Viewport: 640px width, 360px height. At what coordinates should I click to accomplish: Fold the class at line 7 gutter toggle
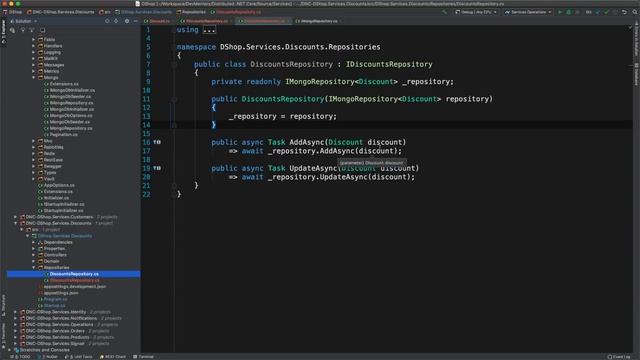click(174, 64)
